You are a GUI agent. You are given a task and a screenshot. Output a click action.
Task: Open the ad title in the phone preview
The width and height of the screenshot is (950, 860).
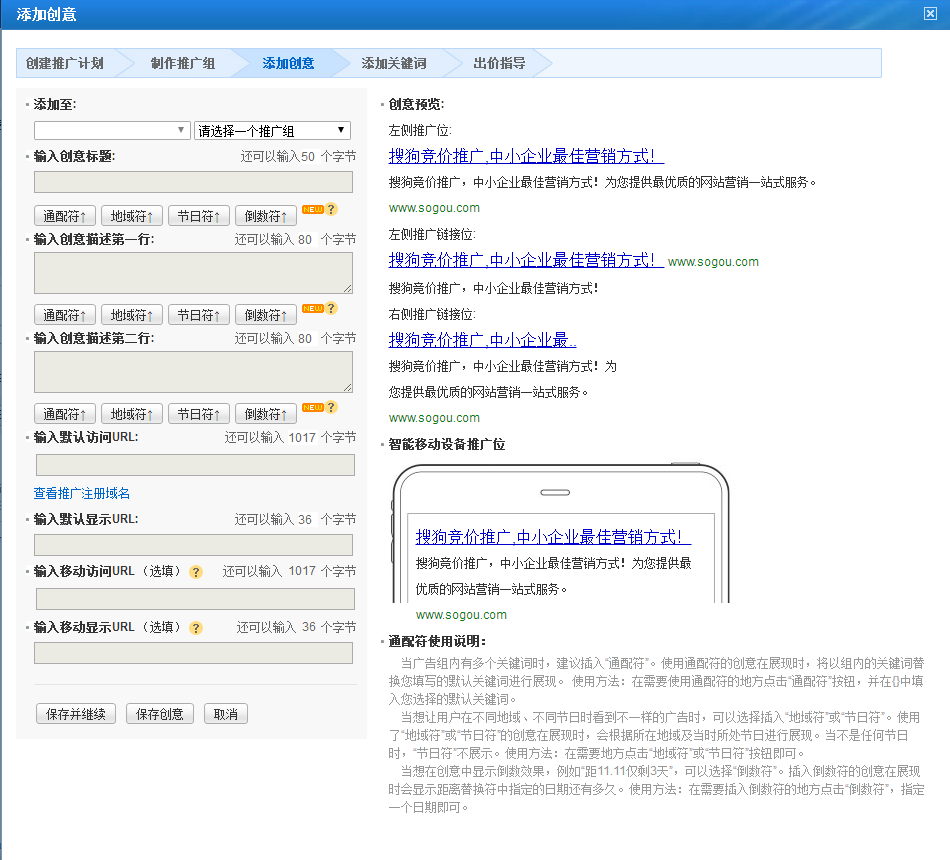(553, 537)
